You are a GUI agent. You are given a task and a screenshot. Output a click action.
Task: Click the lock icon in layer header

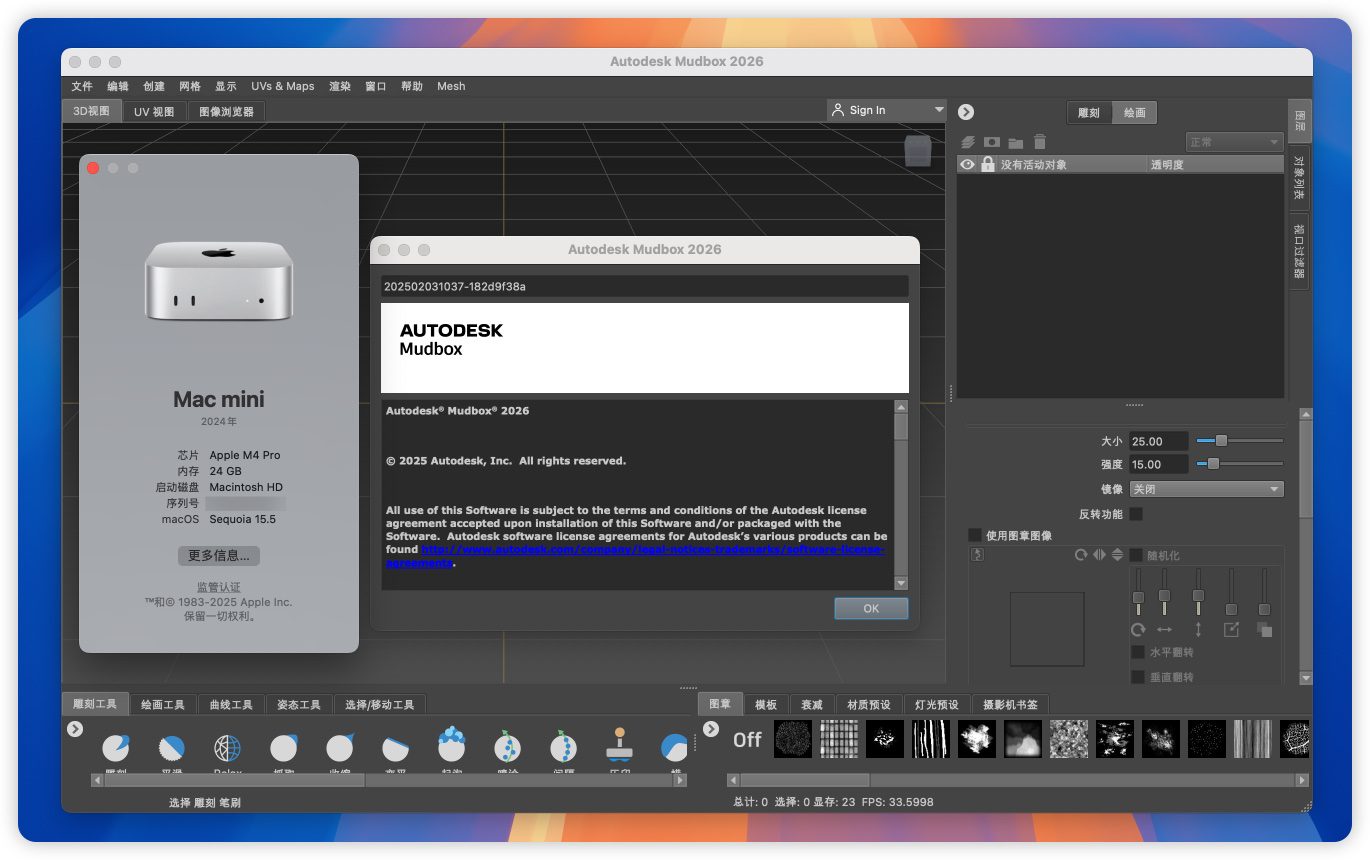[x=988, y=164]
